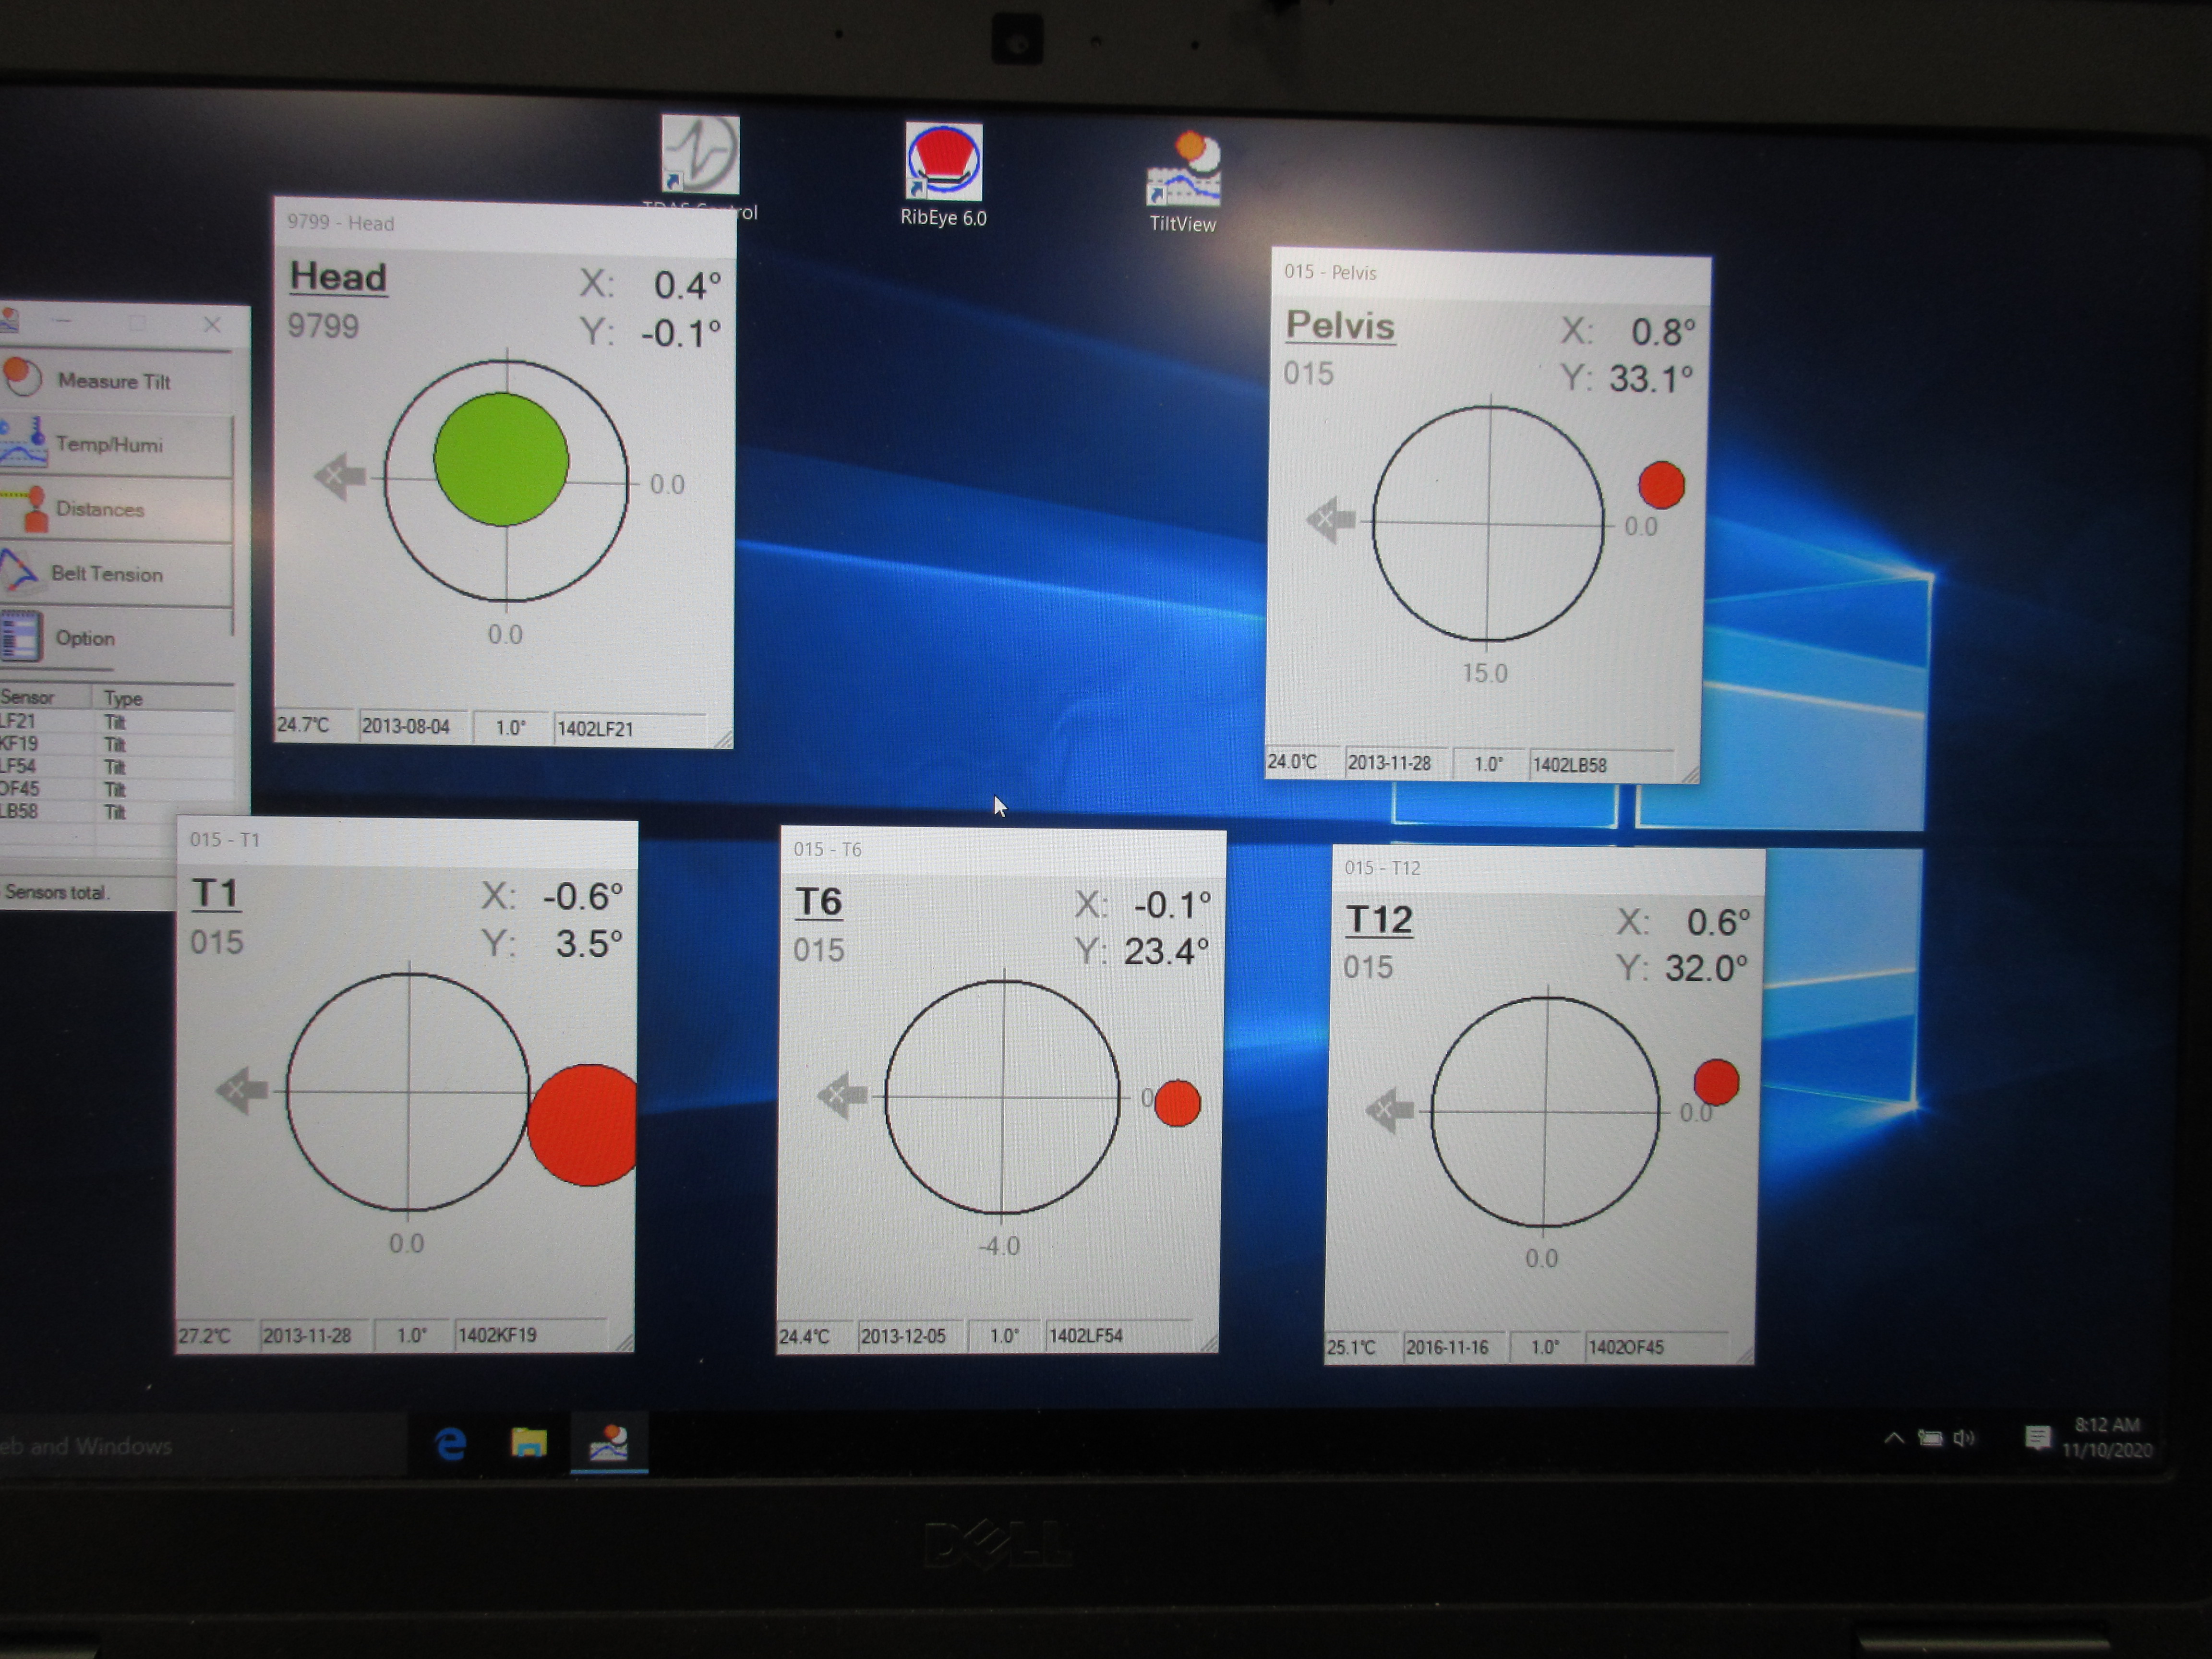Launch the RibEye 6.0 desktop shortcut
Viewport: 2212px width, 1659px height.
coord(943,176)
